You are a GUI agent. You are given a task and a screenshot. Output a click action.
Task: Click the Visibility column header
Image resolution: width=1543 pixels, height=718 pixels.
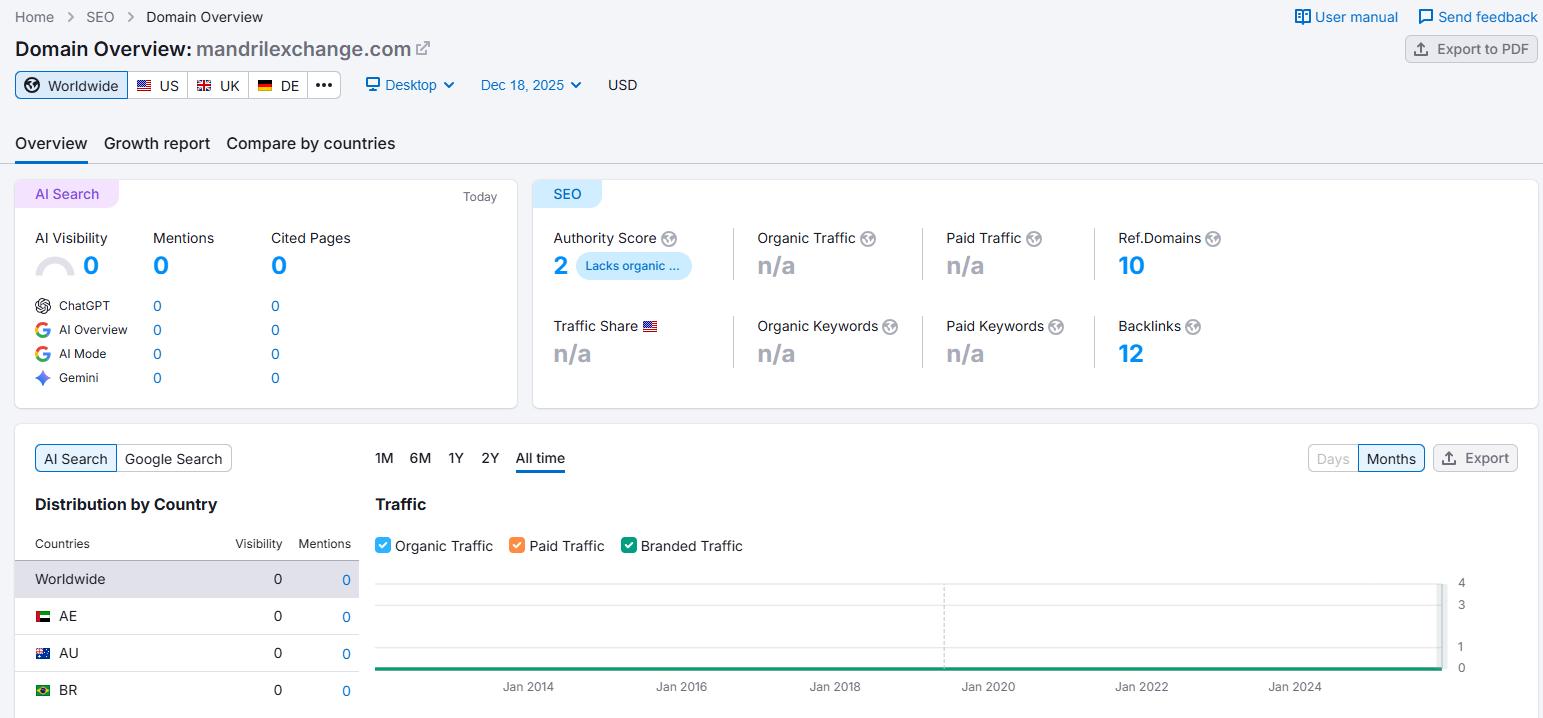259,544
